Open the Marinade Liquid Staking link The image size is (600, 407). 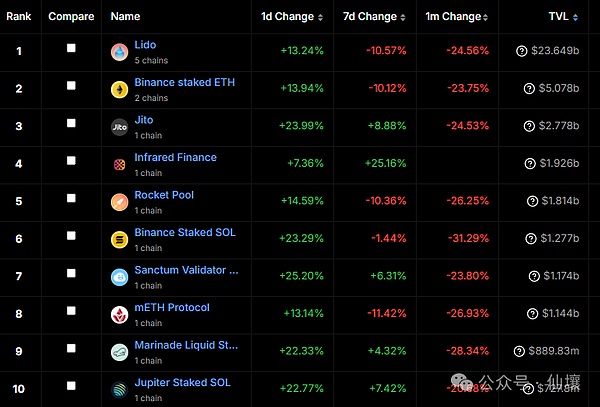coord(186,345)
